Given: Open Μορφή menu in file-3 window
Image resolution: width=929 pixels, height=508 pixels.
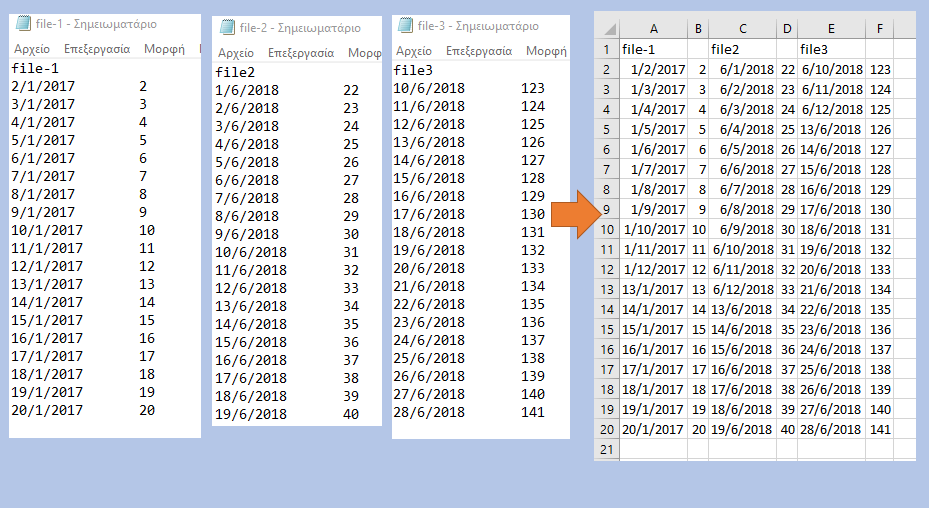Looking at the screenshot, I should coord(546,51).
